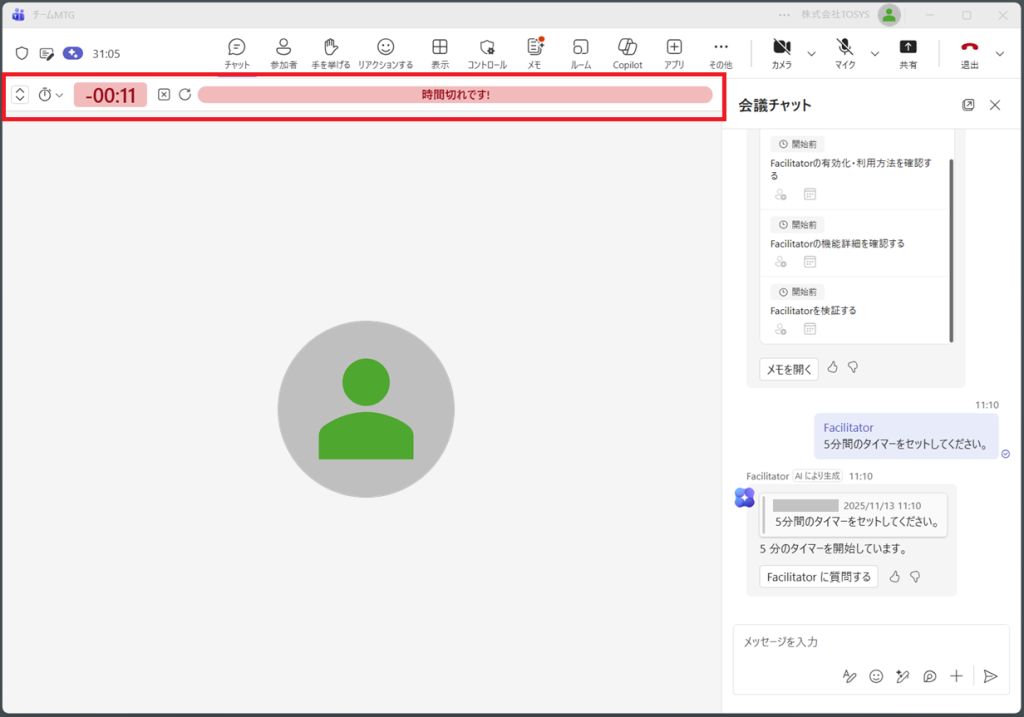Unmute the microphone with マイク
The image size is (1024, 717).
[845, 52]
